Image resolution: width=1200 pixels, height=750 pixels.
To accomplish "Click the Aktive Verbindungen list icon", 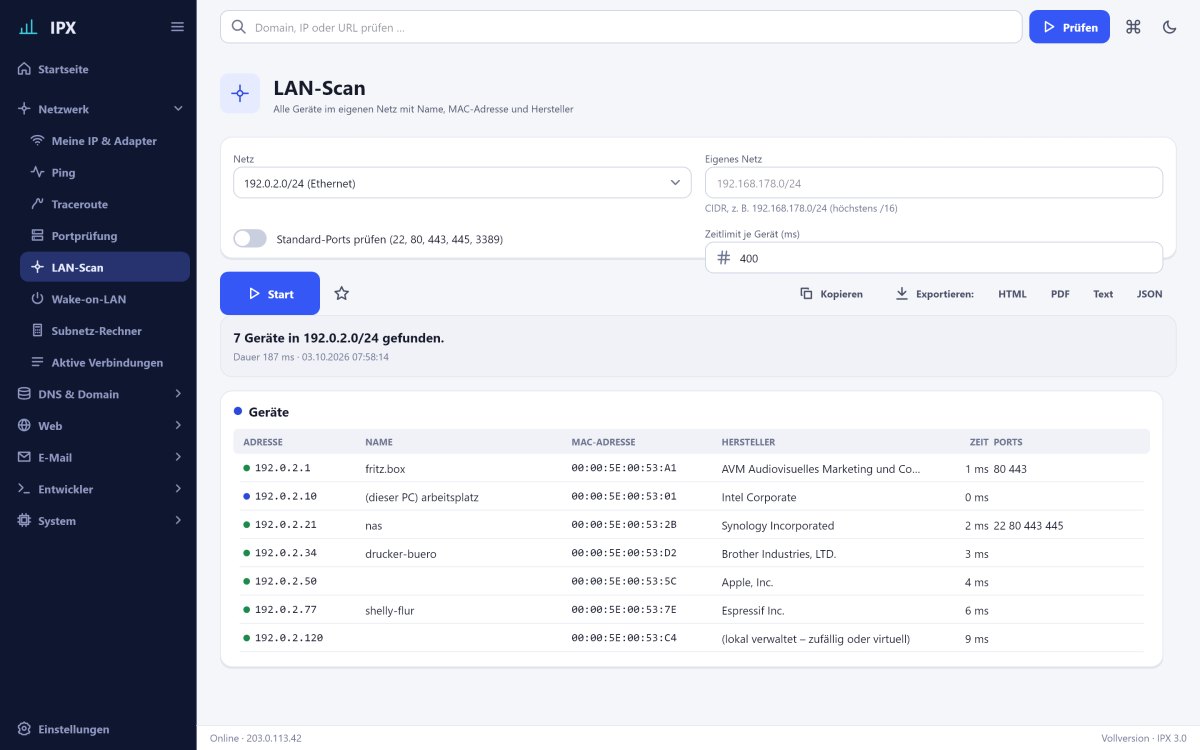I will (37, 362).
